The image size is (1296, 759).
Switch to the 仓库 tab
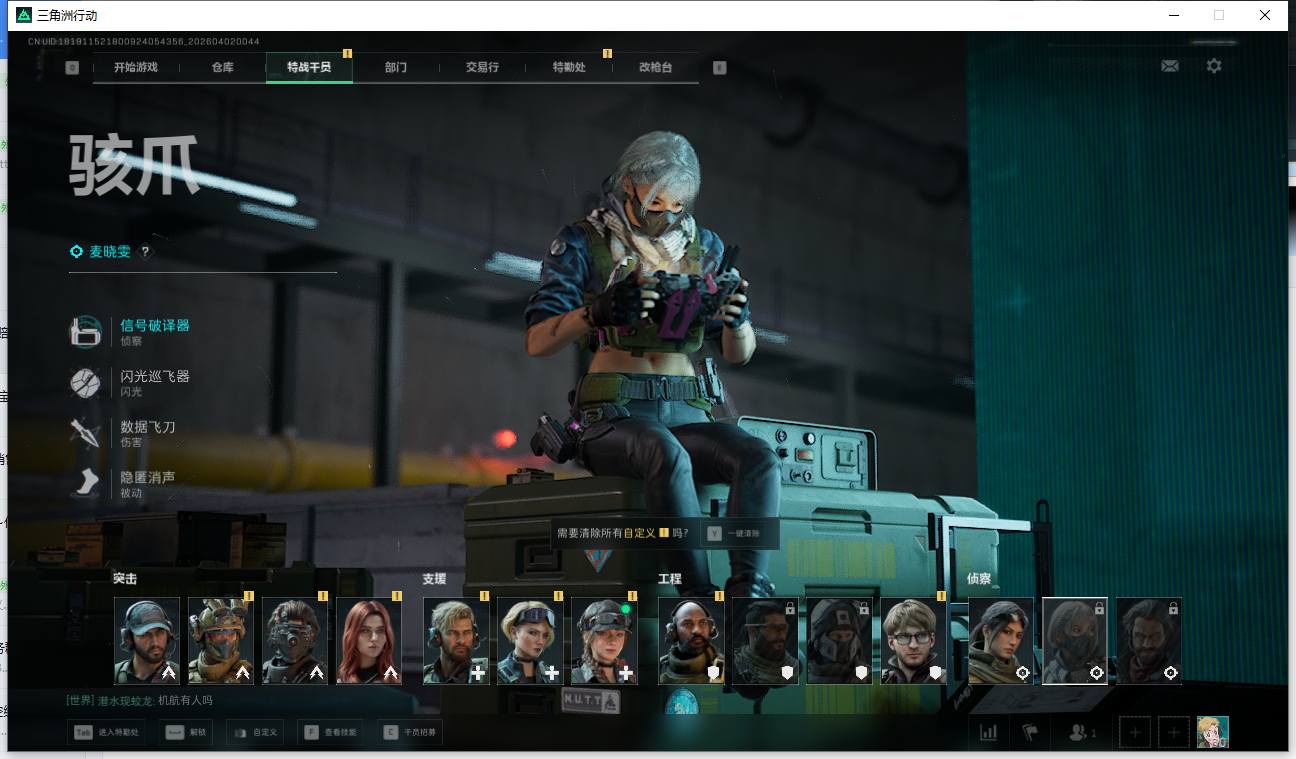point(222,68)
